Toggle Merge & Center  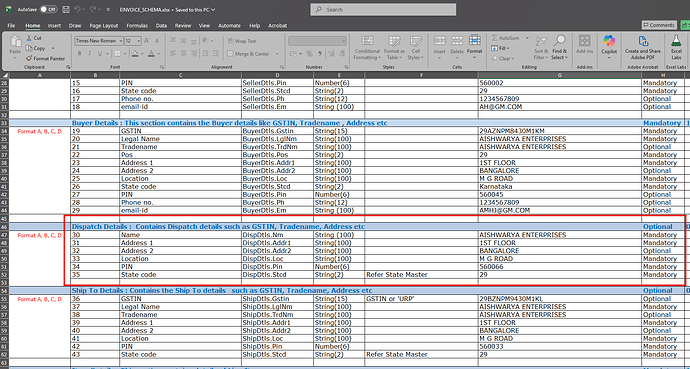pyautogui.click(x=249, y=54)
